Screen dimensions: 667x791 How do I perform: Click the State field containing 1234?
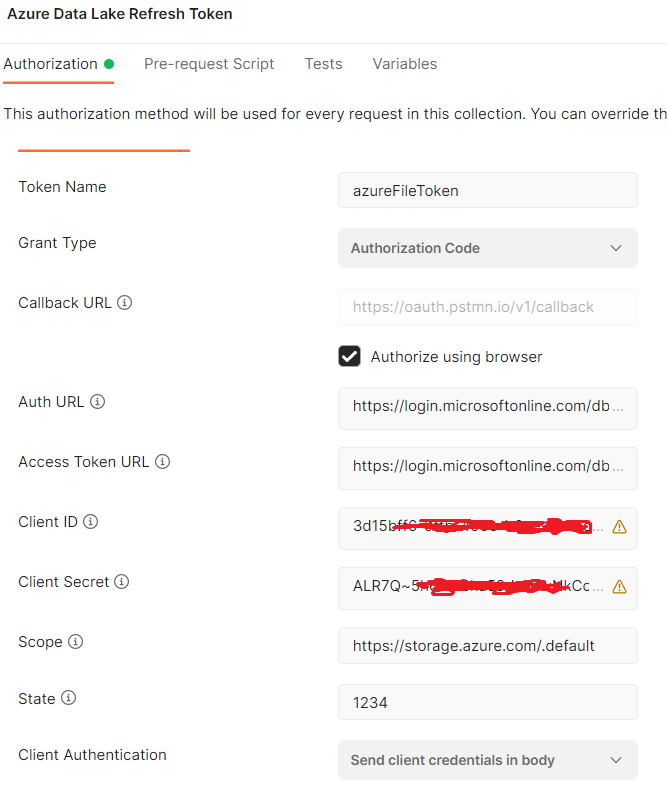tap(487, 702)
